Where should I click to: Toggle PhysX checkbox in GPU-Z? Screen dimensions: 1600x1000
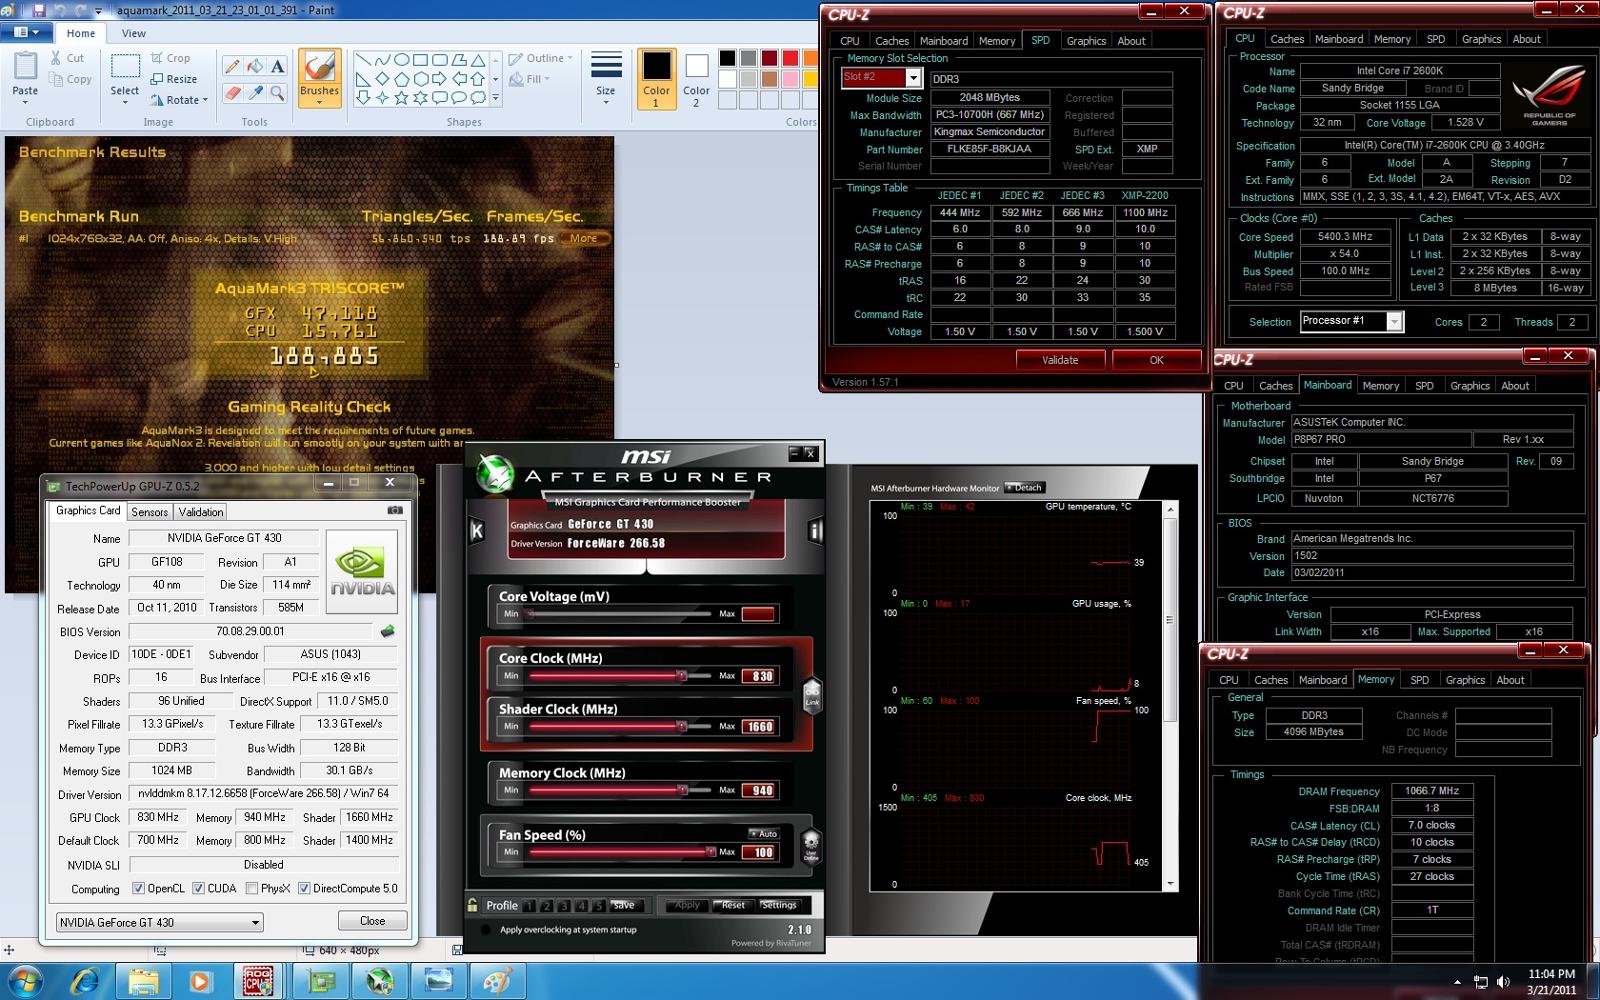pos(252,888)
